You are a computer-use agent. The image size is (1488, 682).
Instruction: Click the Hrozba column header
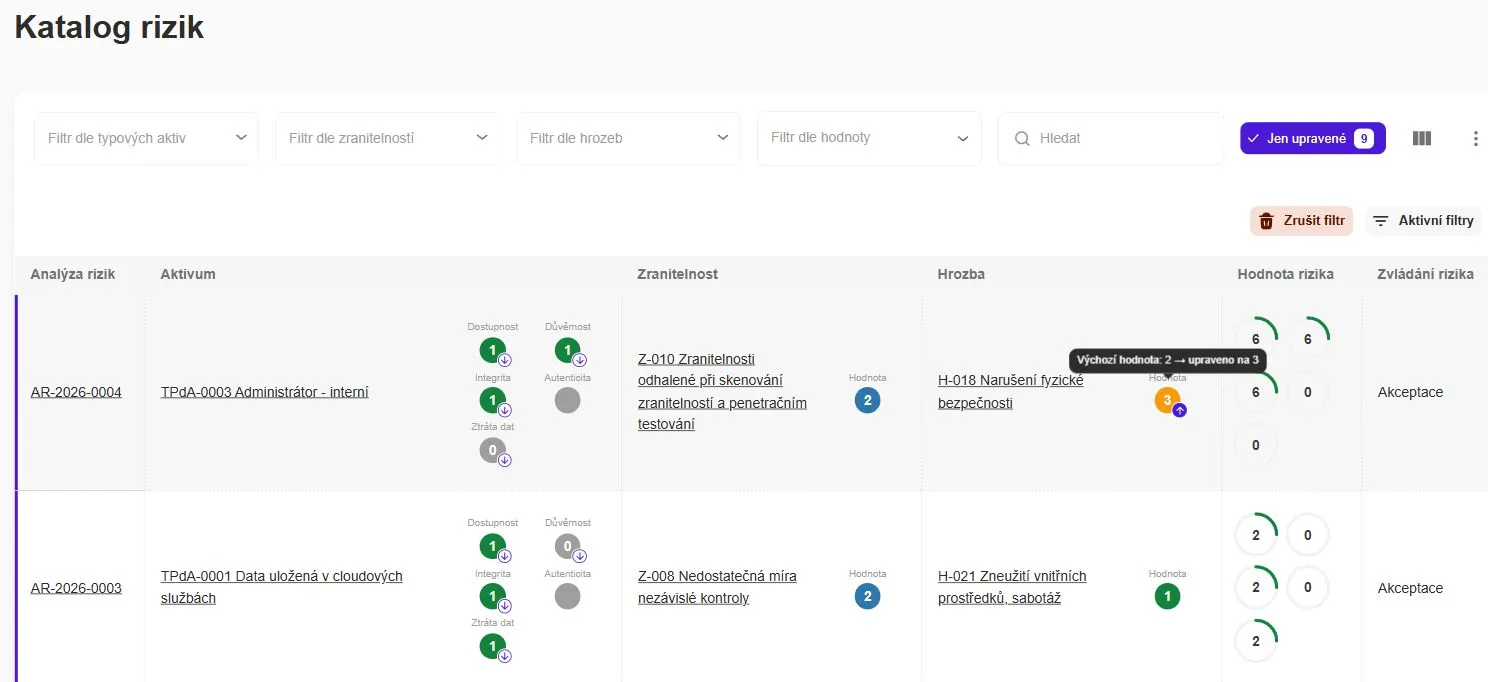click(x=961, y=274)
